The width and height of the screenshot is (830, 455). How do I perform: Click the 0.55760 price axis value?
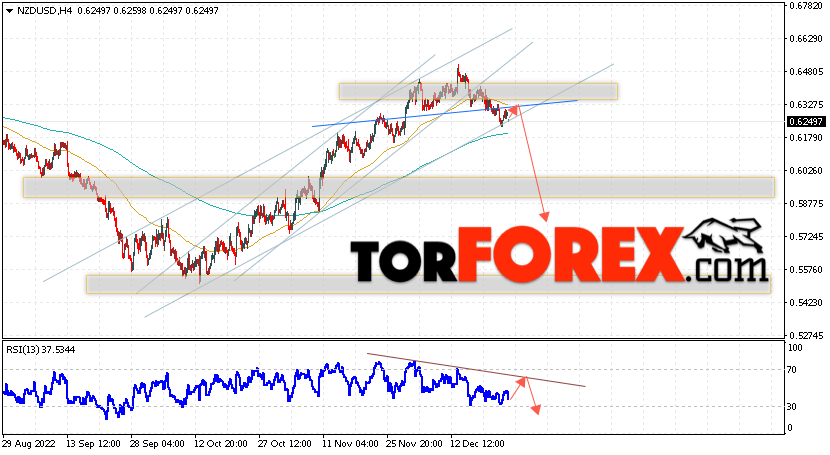click(x=806, y=270)
